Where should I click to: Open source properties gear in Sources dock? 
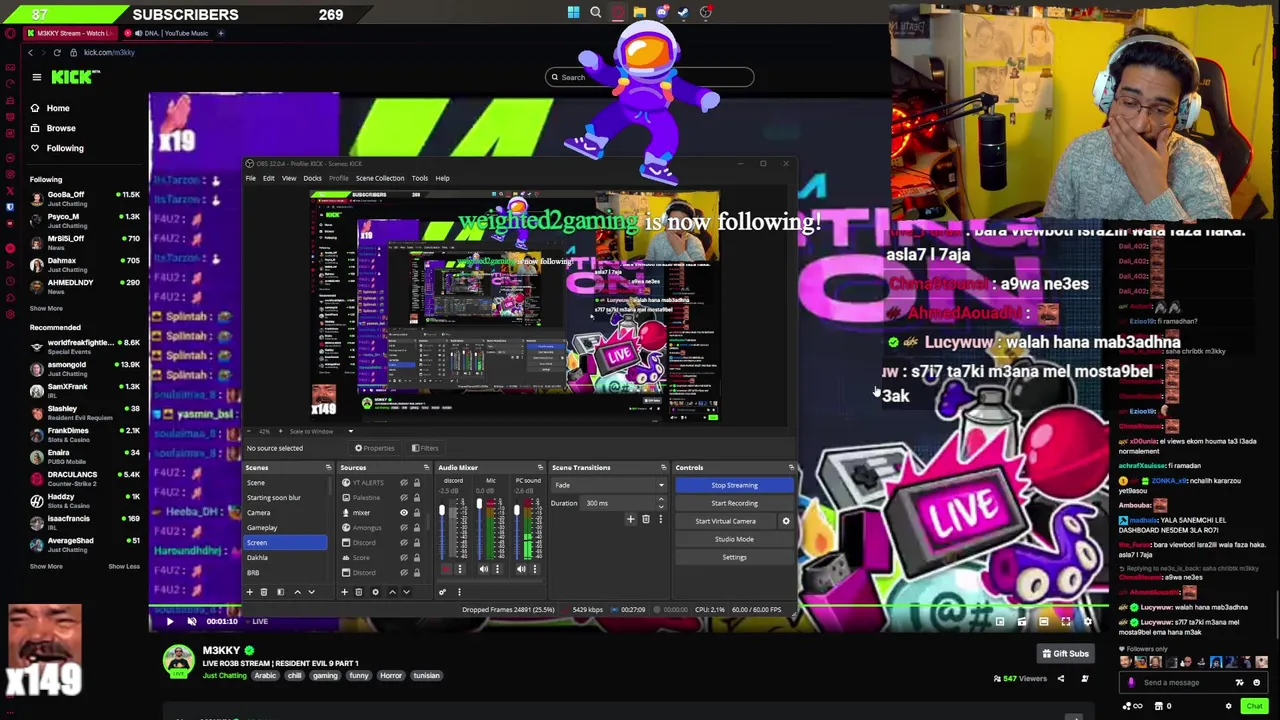376,592
